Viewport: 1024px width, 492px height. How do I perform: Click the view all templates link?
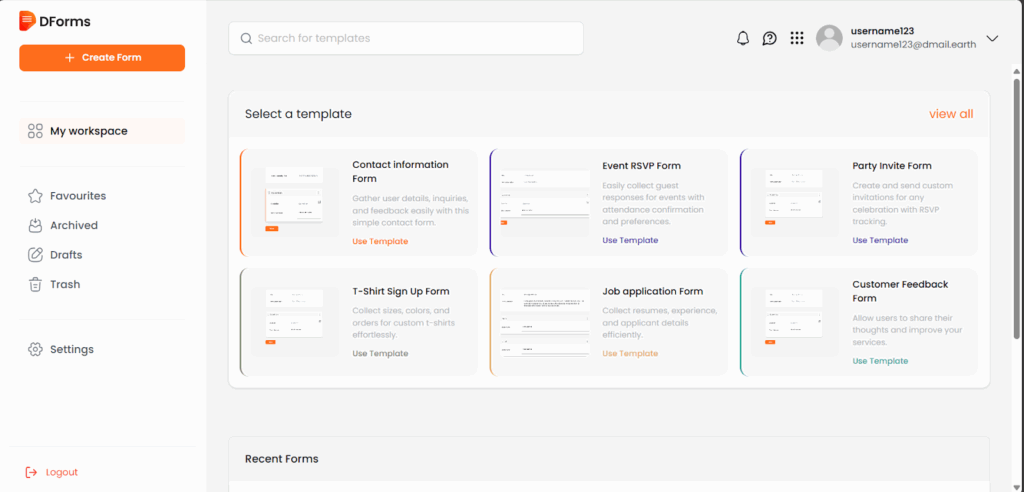click(950, 114)
